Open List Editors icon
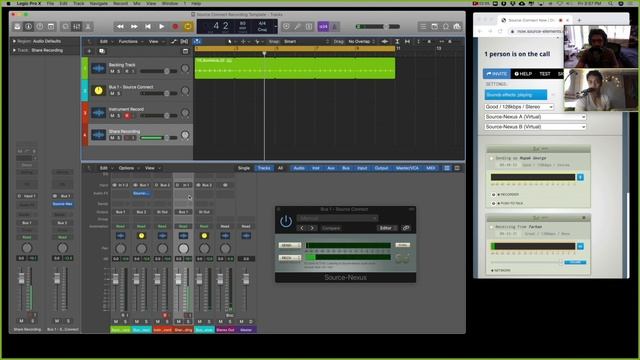Viewport: 640px width, 360px height. point(423,27)
